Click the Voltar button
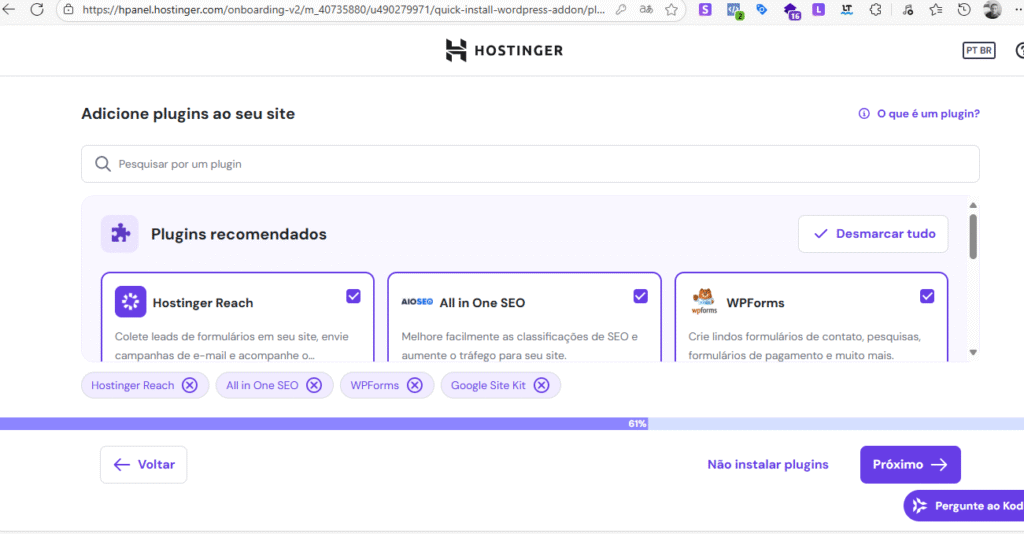Viewport: 1024px width, 534px height. (144, 465)
